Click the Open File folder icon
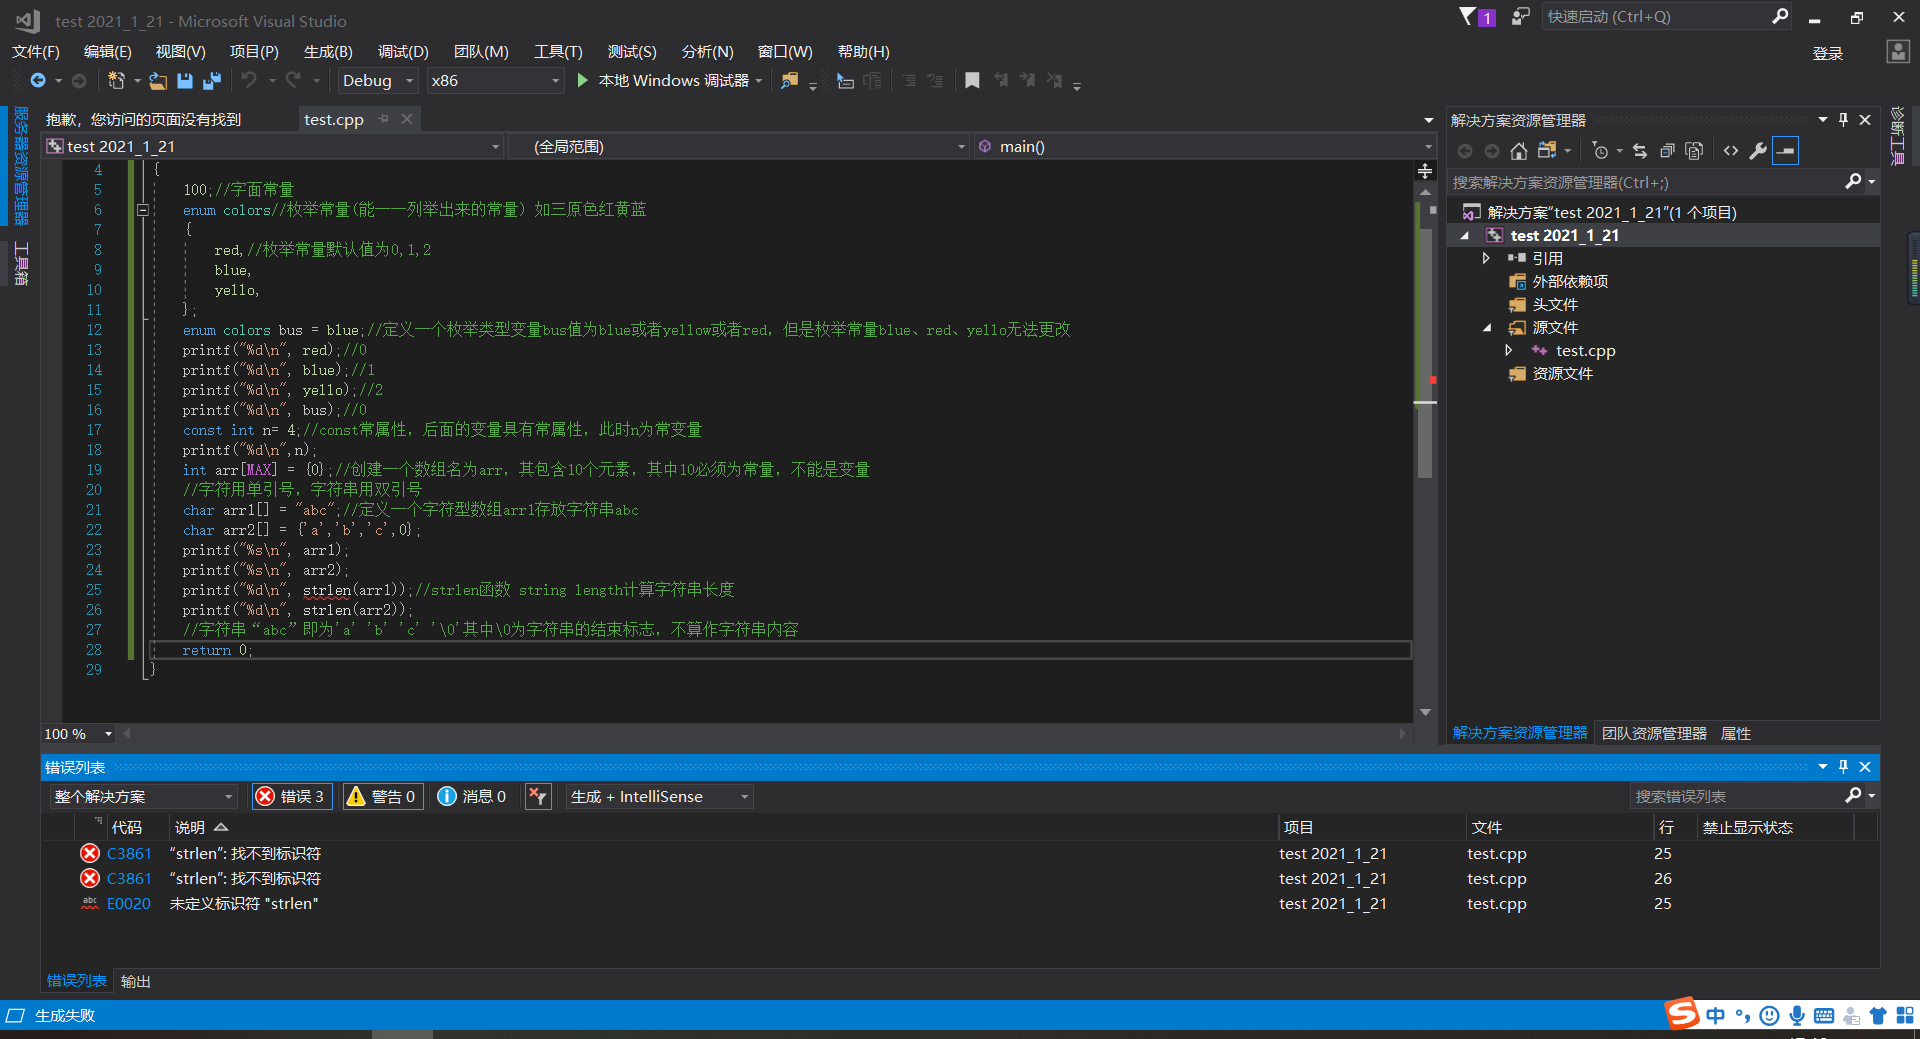 [158, 81]
